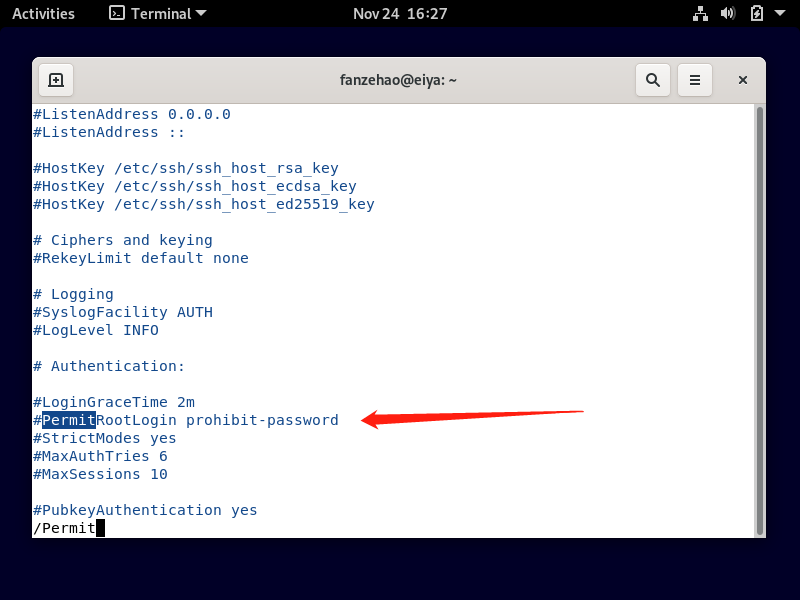Click the highlighted Permit search match
Screen dimensions: 800x600
[x=68, y=420]
